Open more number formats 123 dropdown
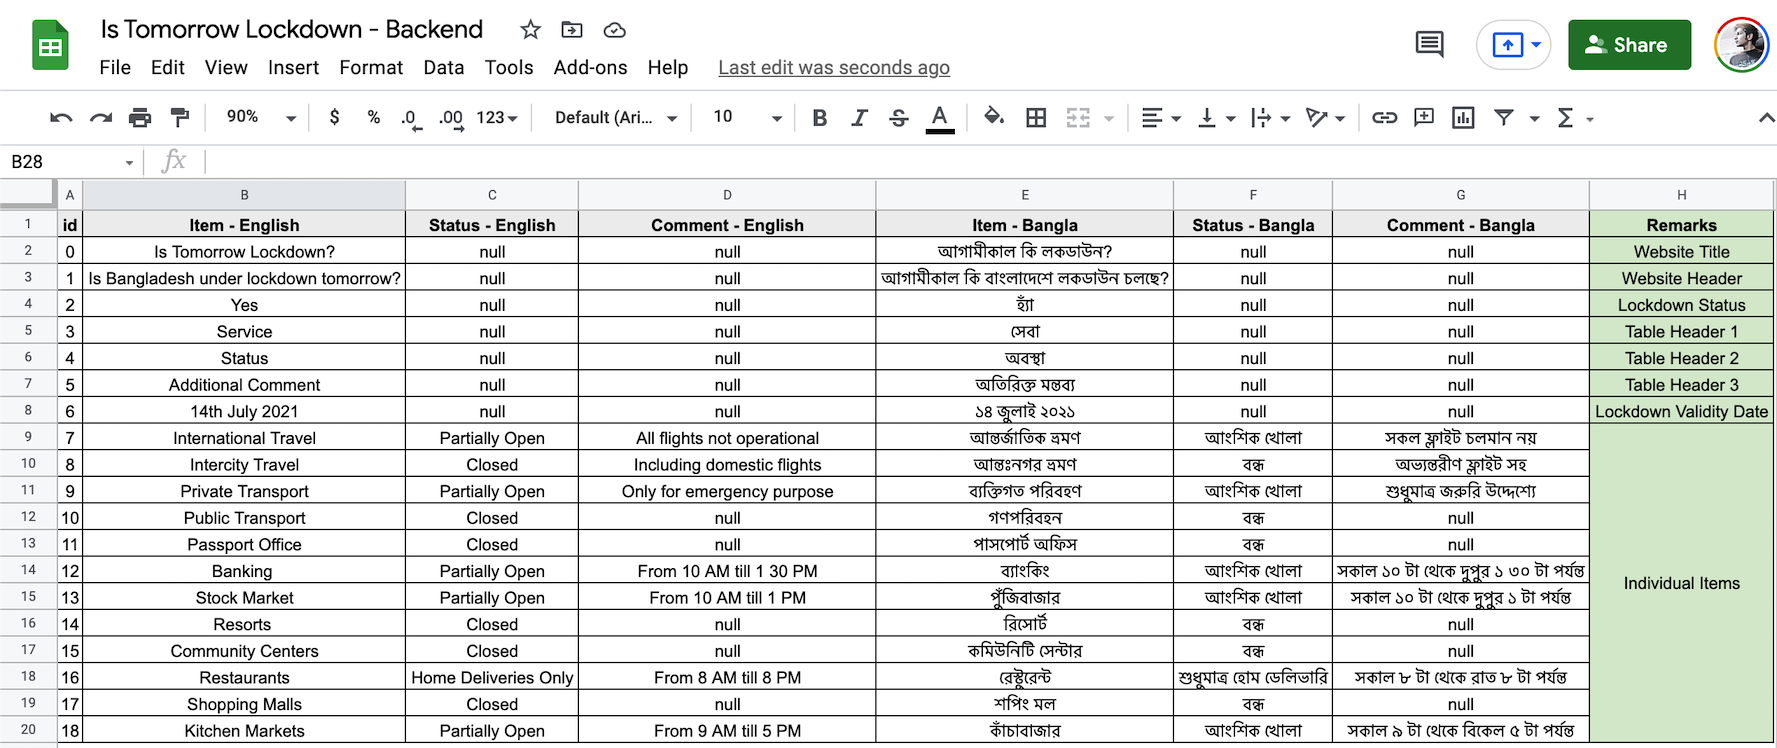 click(x=497, y=118)
